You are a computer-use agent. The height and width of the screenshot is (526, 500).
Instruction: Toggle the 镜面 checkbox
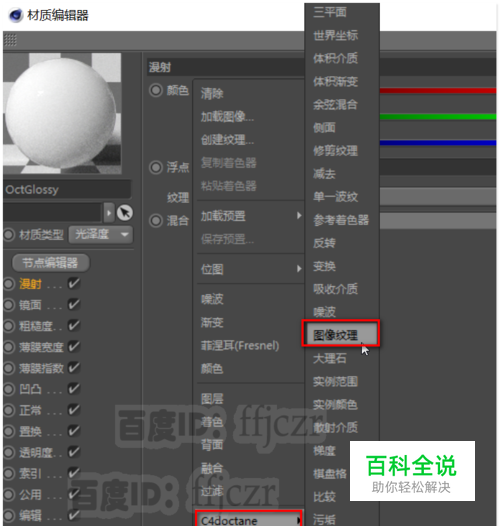tap(73, 305)
